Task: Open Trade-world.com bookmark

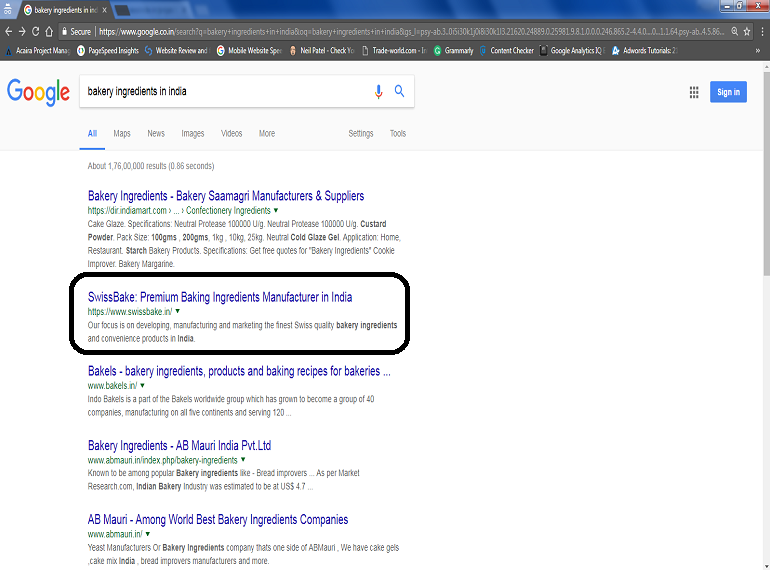Action: [394, 51]
